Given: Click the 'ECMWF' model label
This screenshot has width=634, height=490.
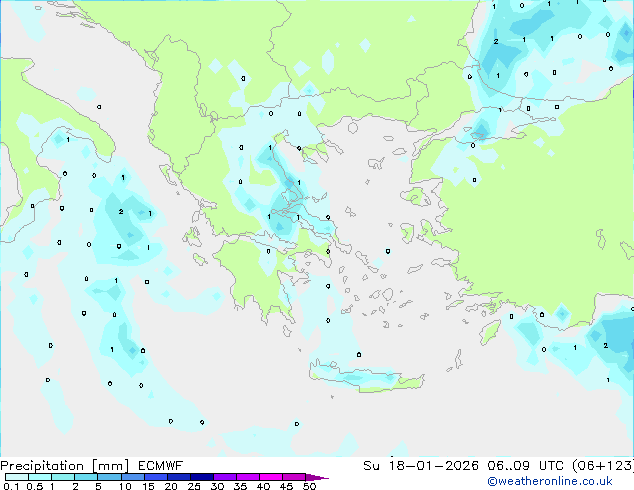Looking at the screenshot, I should (161, 466).
